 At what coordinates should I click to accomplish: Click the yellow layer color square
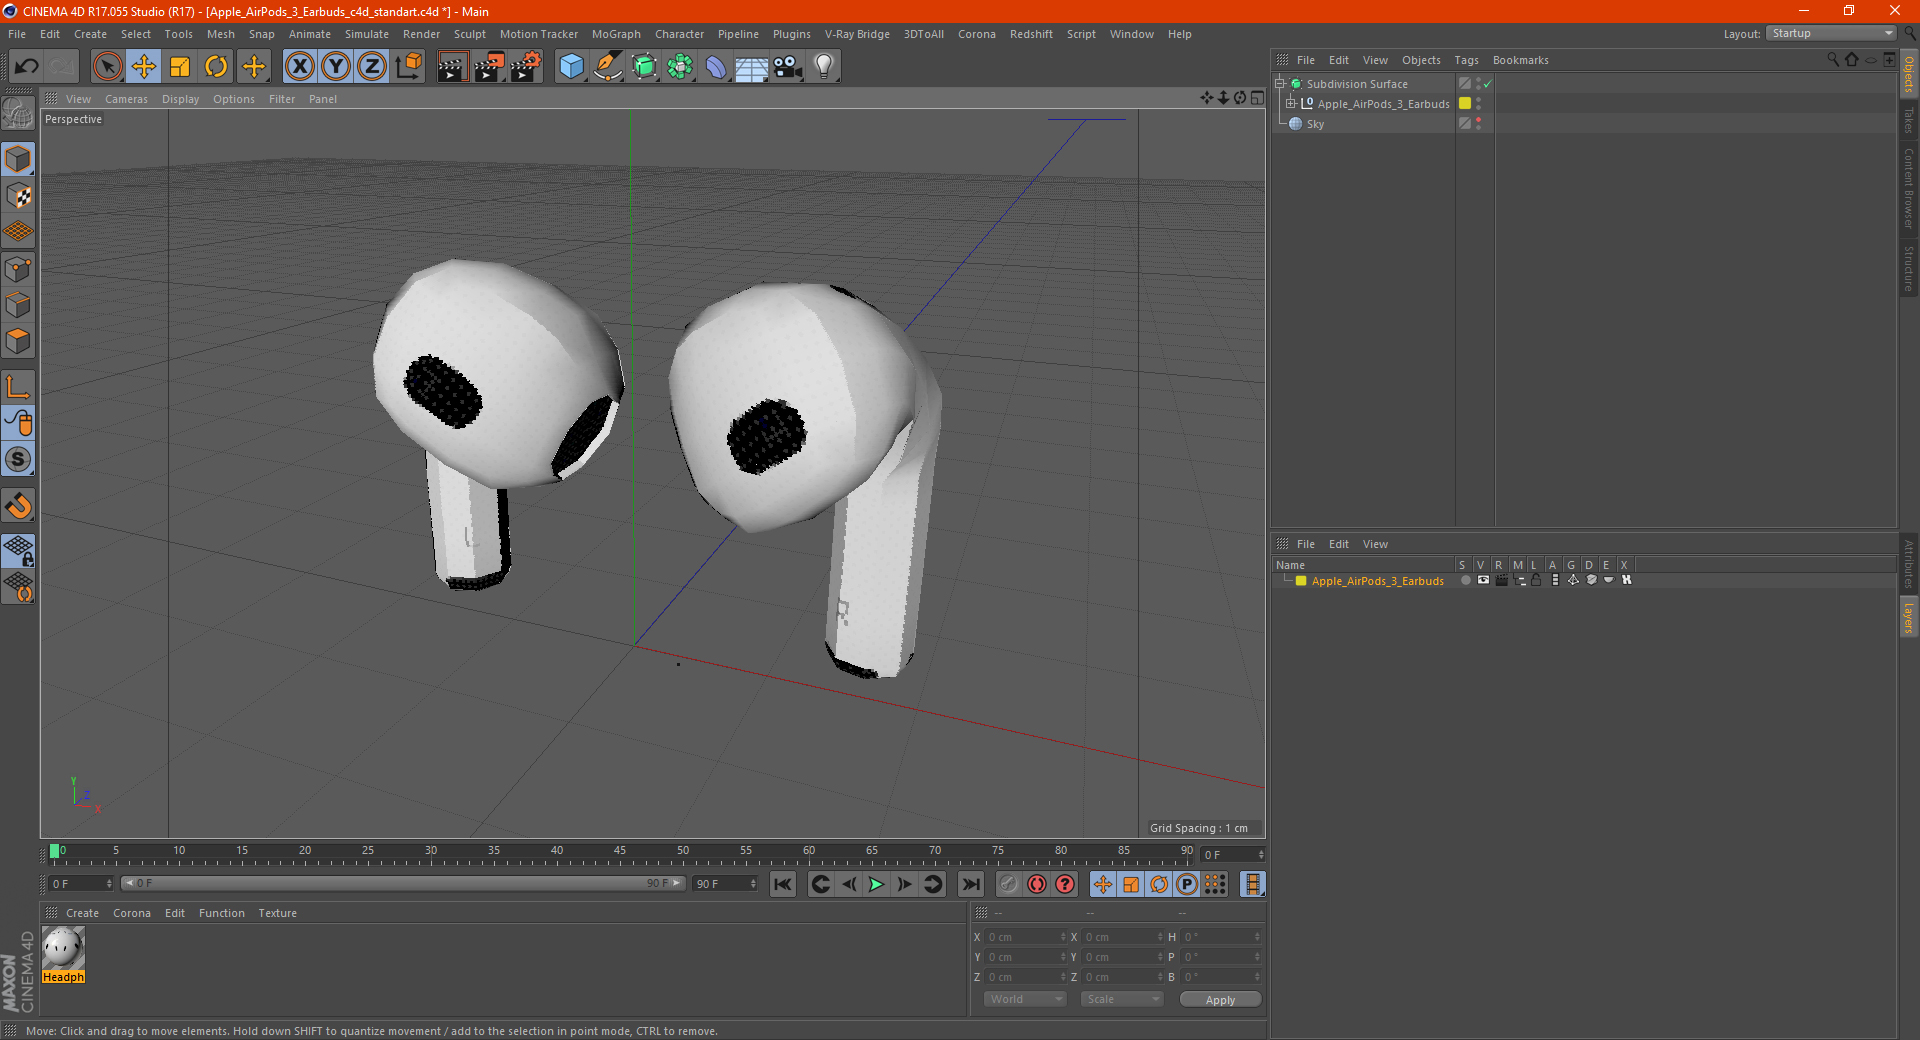click(1301, 581)
